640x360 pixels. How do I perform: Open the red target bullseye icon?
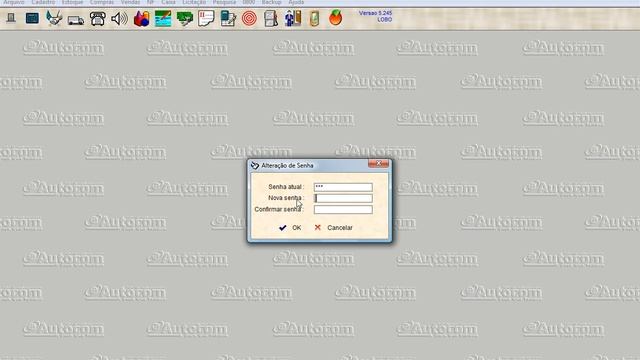pos(249,18)
